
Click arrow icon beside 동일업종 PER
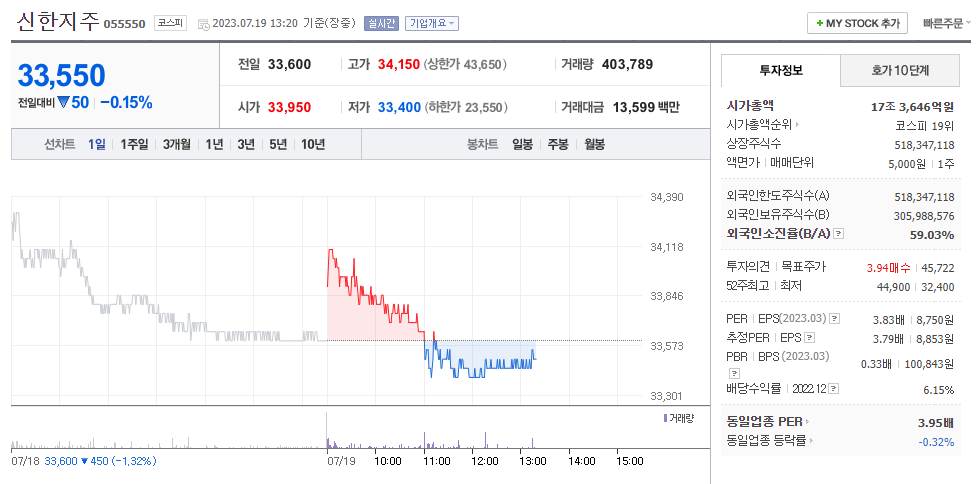(808, 422)
